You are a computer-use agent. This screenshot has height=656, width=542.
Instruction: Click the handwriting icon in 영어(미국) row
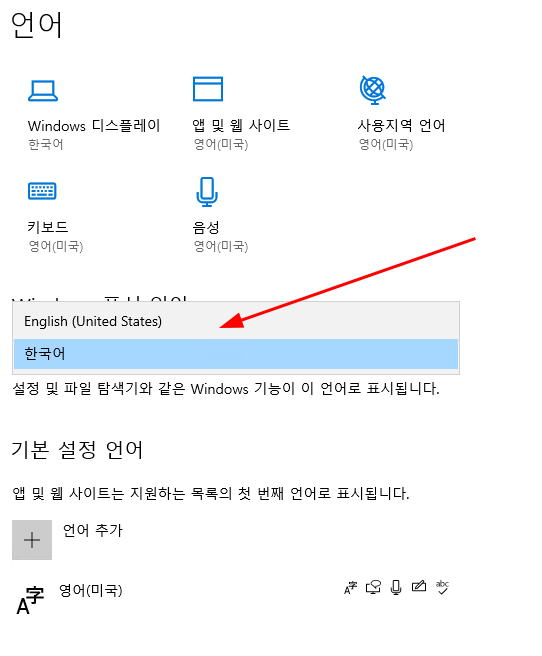click(x=419, y=587)
